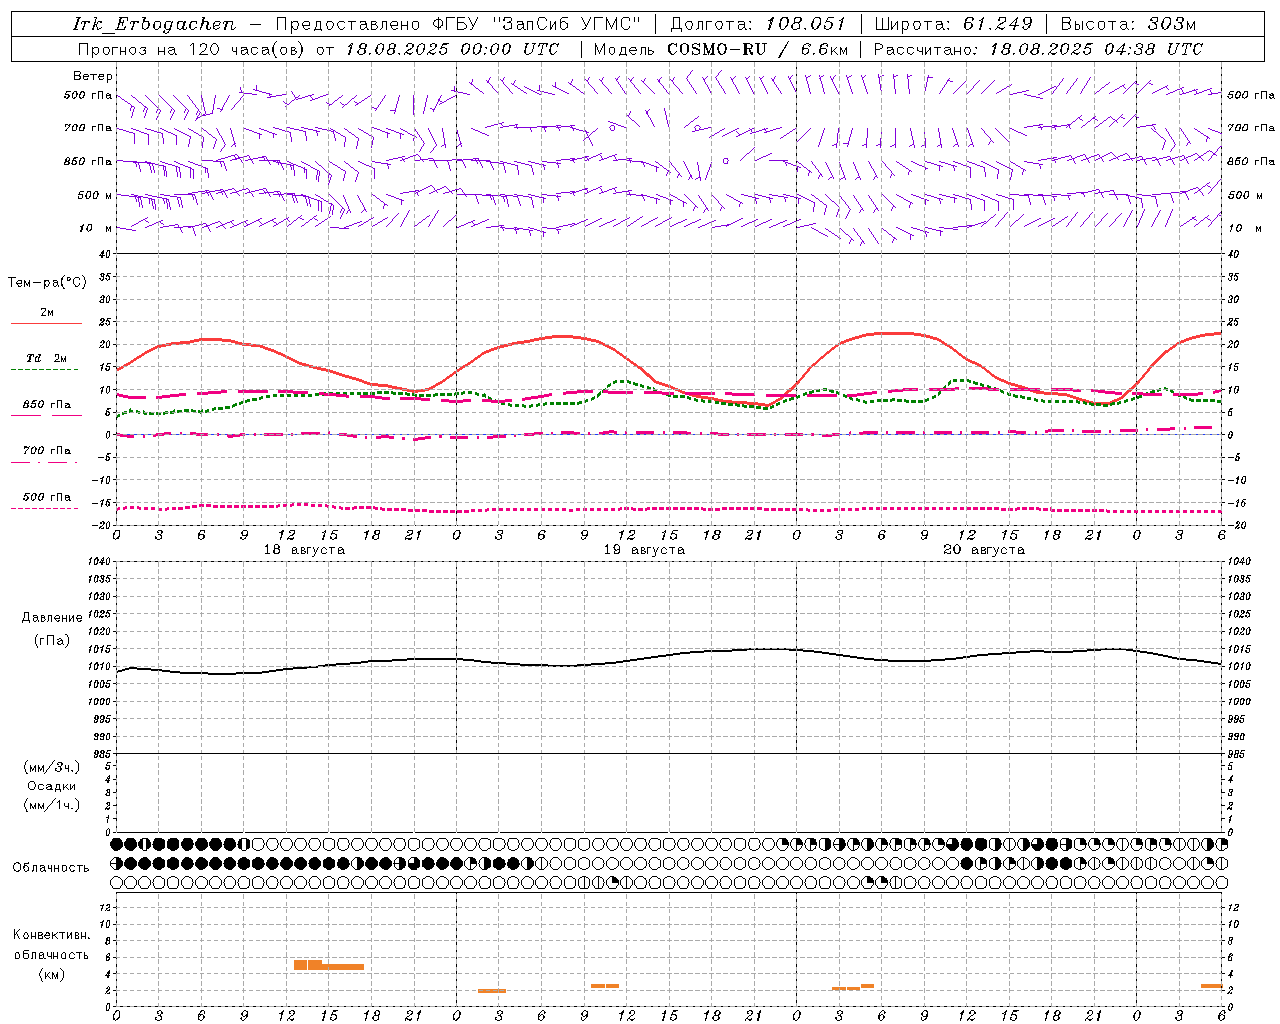Viewport: 1280px width, 1024px height.
Task: Click '985' on the left pressure axis
Action: coord(100,754)
